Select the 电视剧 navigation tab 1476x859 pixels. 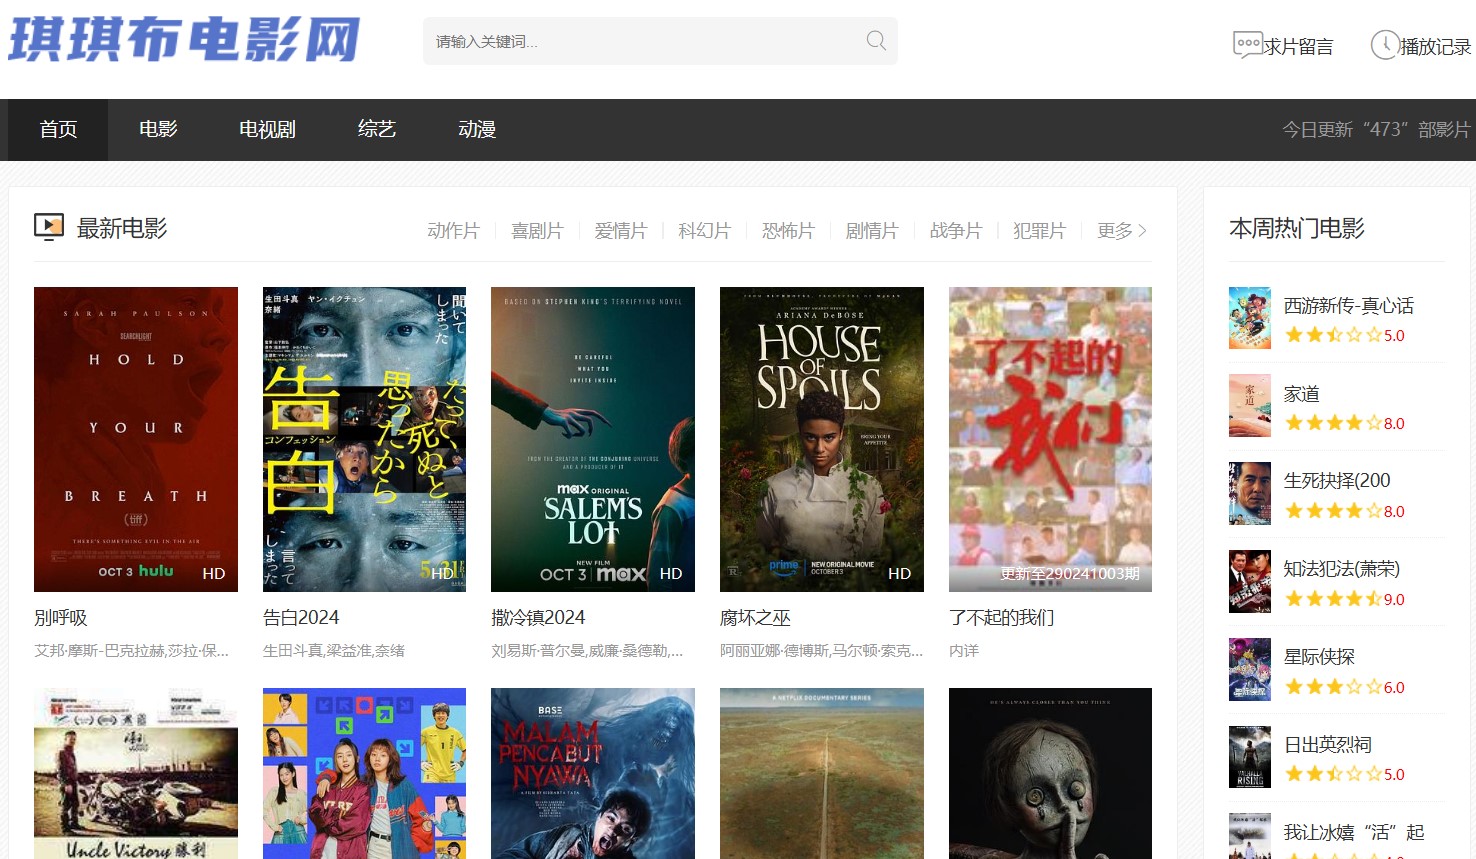tap(267, 129)
